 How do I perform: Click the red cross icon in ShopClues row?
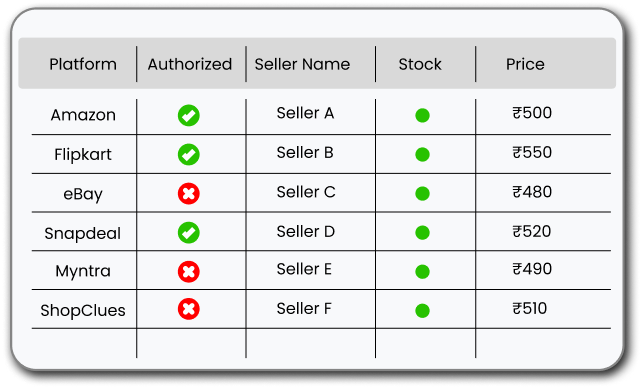coord(189,309)
